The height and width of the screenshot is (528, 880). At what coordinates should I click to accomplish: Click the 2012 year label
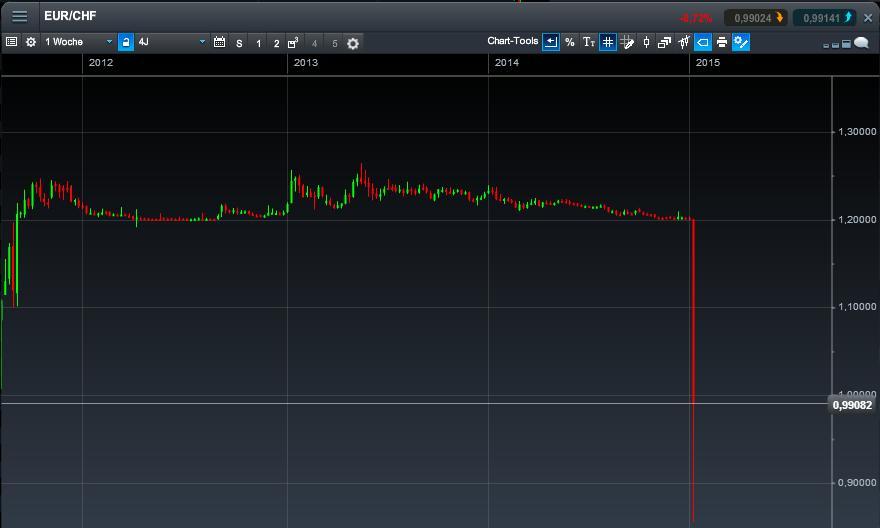[x=101, y=63]
